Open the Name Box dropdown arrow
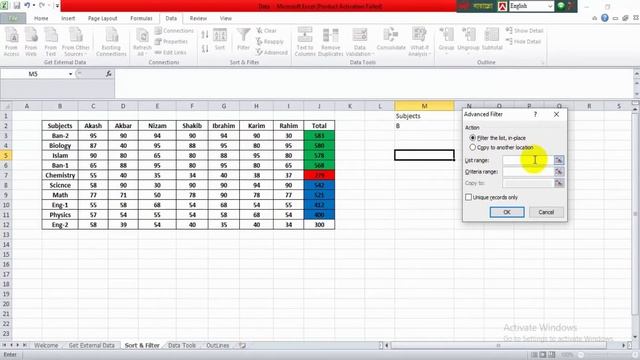This screenshot has height=360, width=640. [70, 74]
